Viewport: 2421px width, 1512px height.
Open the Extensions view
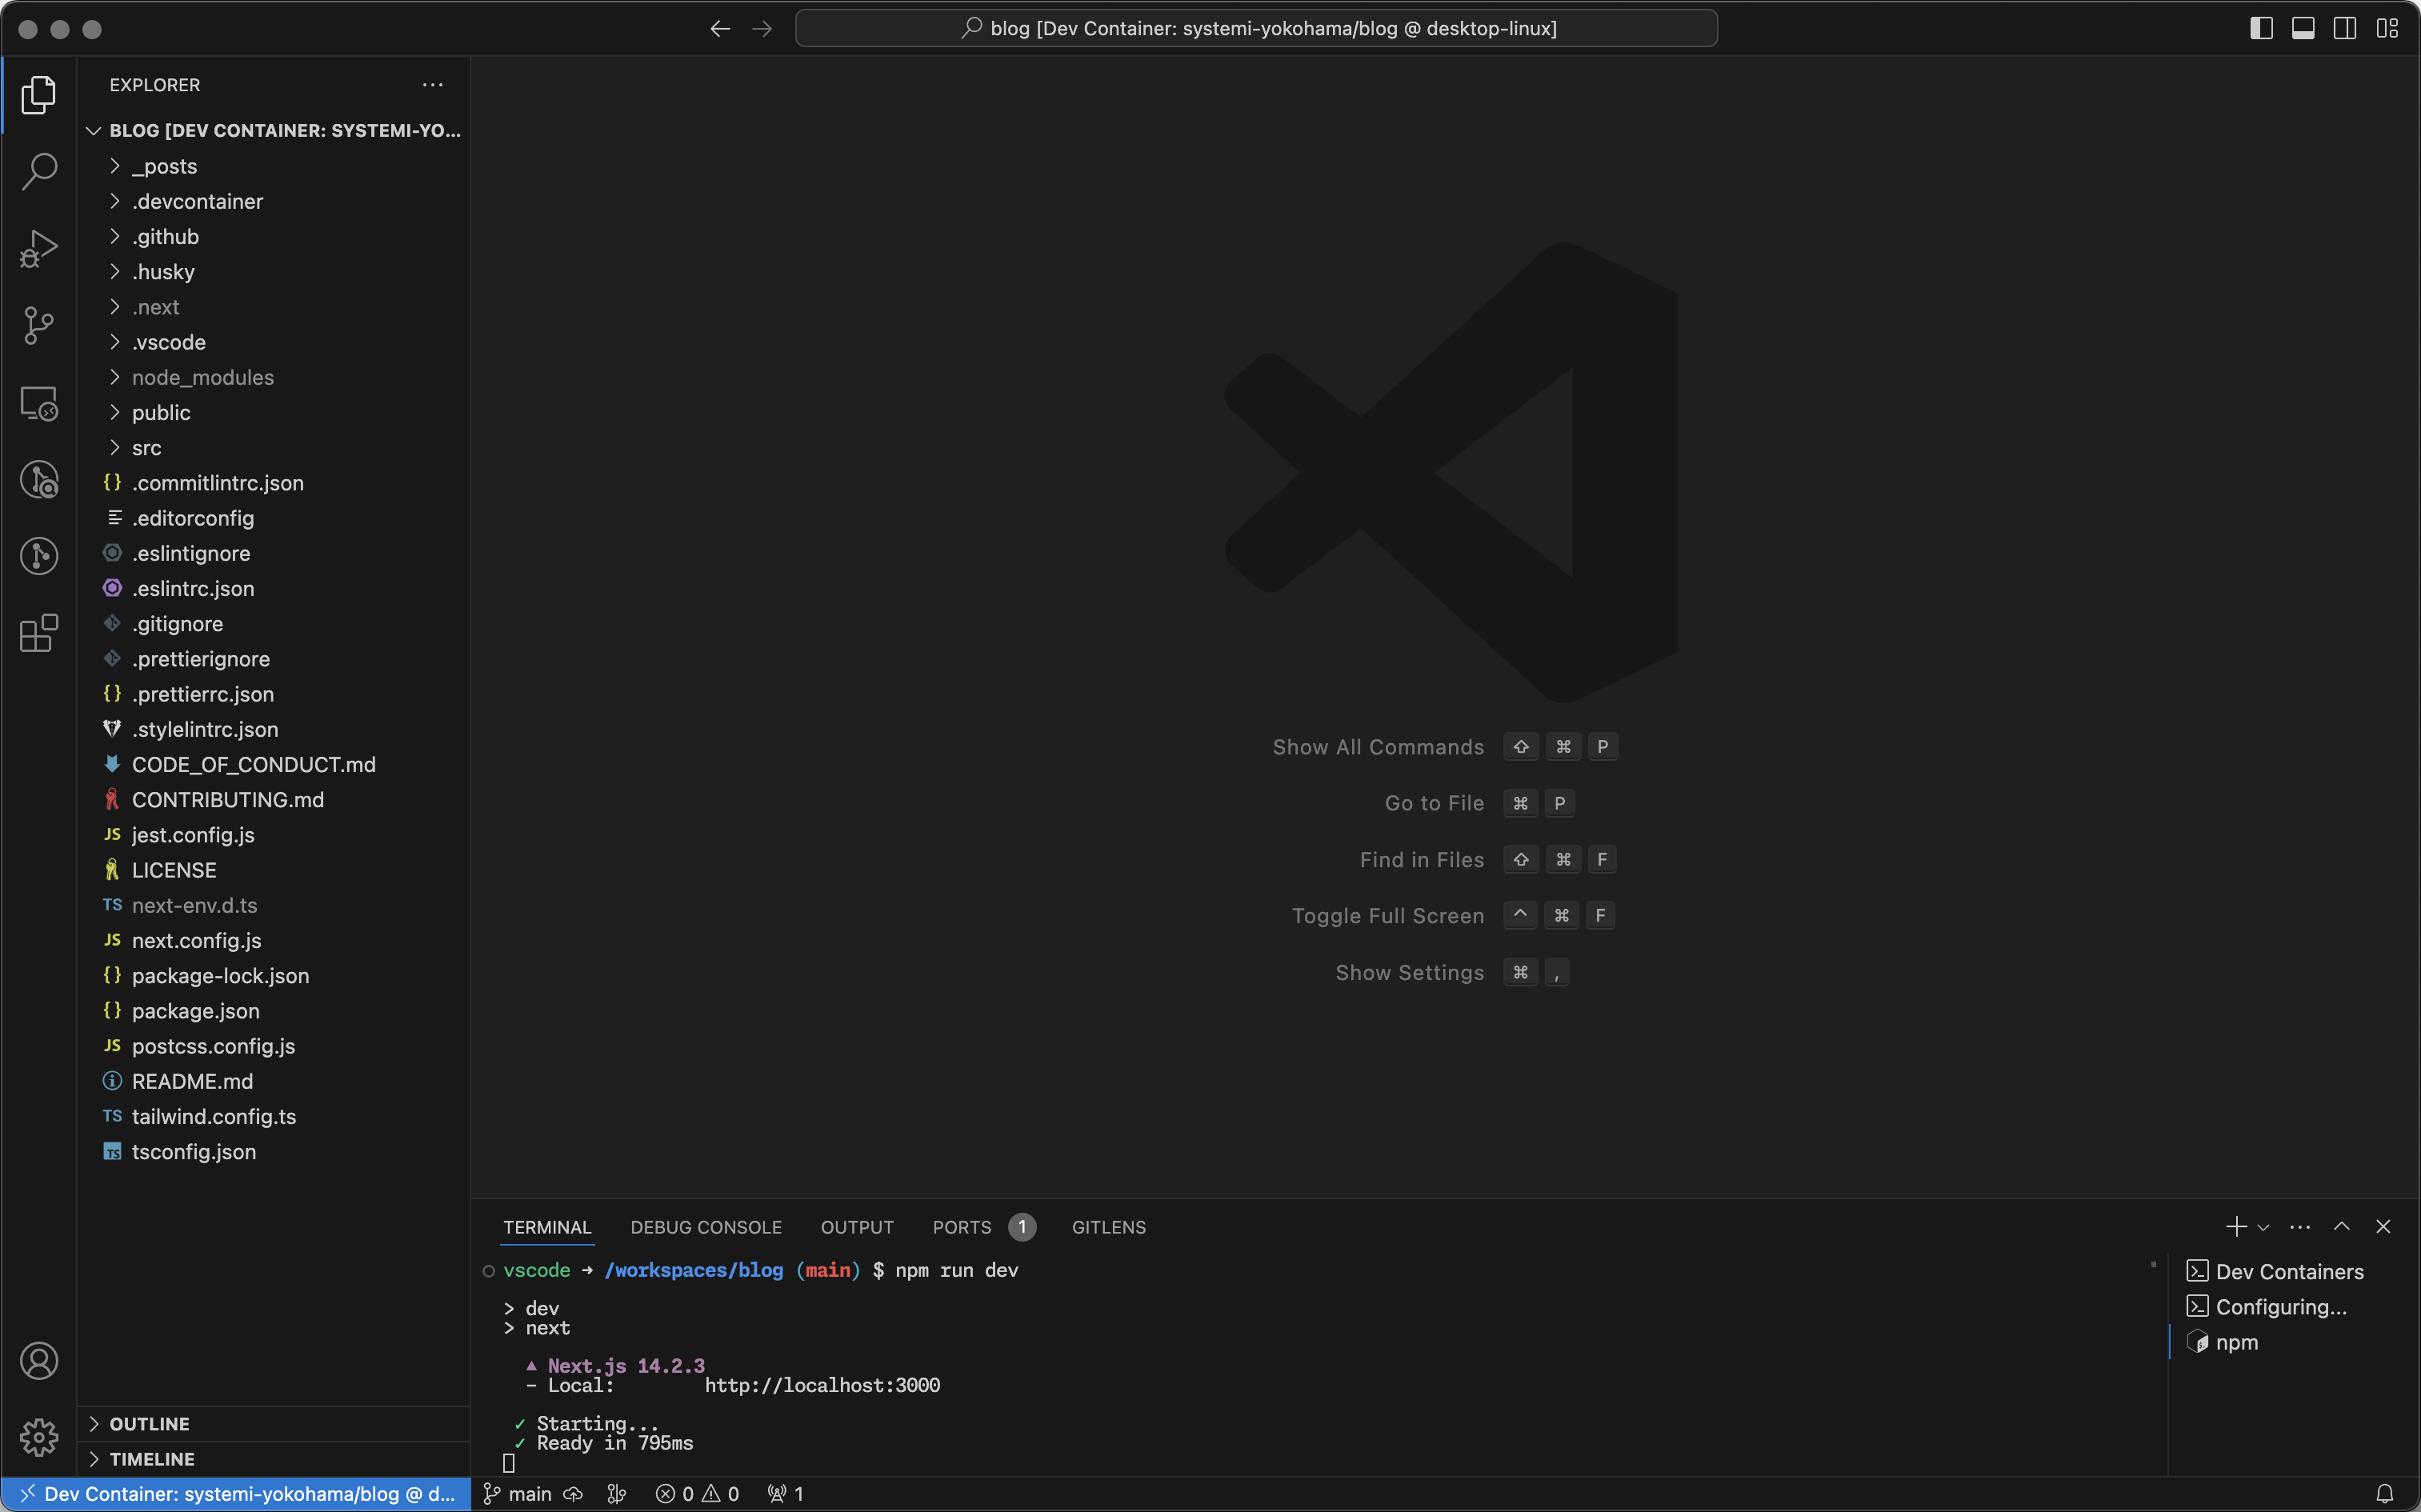coord(38,633)
